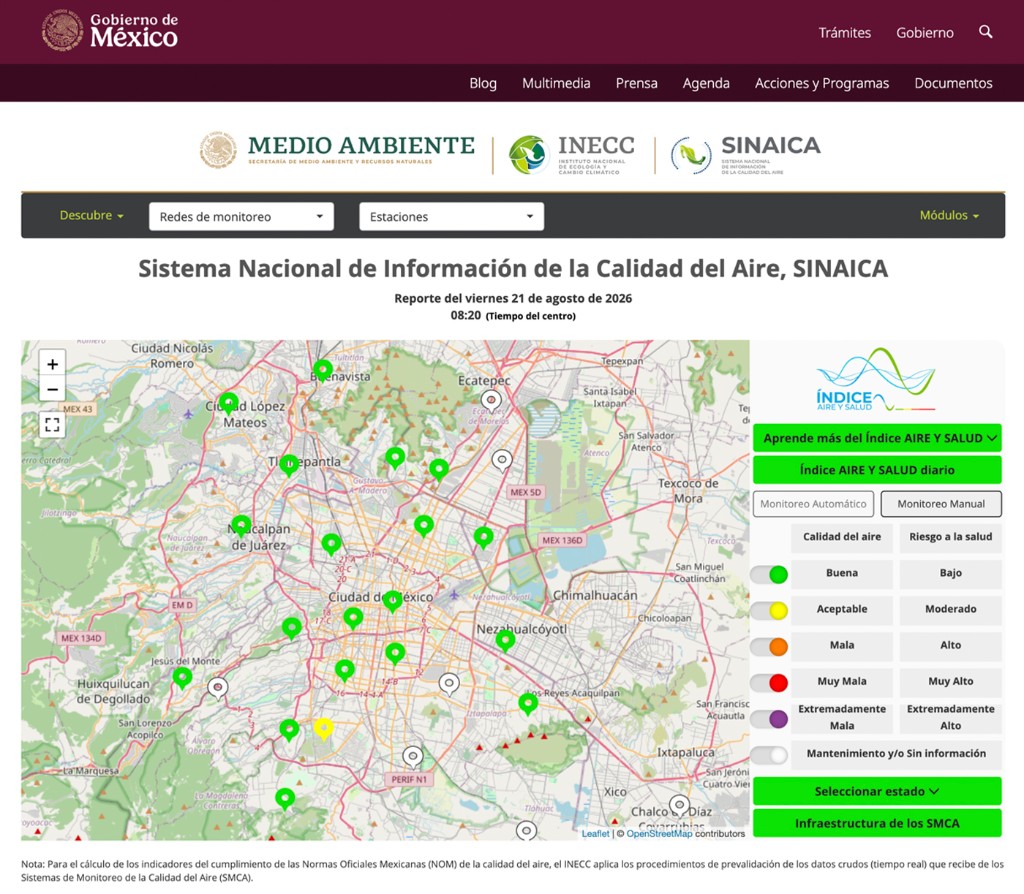Click white marker beside Jesús del Monte
The image size is (1024, 894).
pyautogui.click(x=218, y=688)
